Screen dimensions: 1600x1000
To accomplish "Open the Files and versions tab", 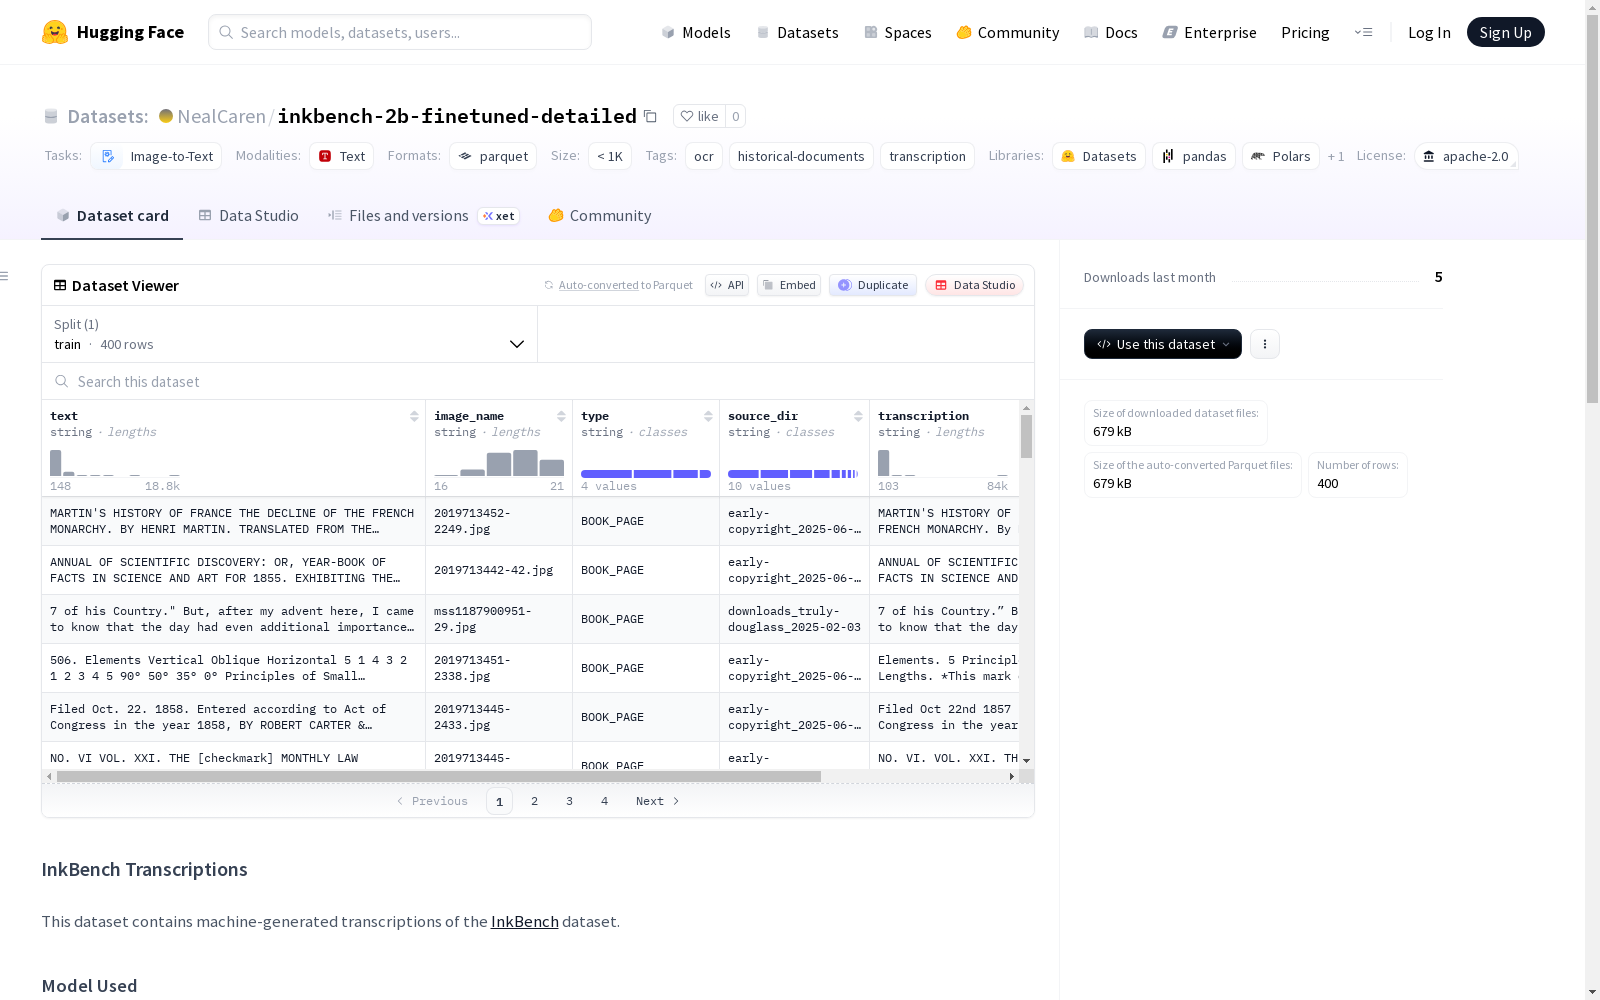I will click(424, 216).
